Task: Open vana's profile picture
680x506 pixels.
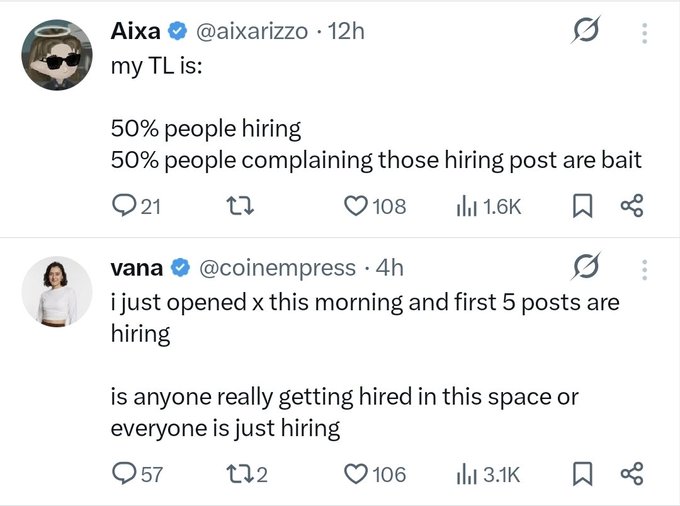Action: pyautogui.click(x=58, y=291)
